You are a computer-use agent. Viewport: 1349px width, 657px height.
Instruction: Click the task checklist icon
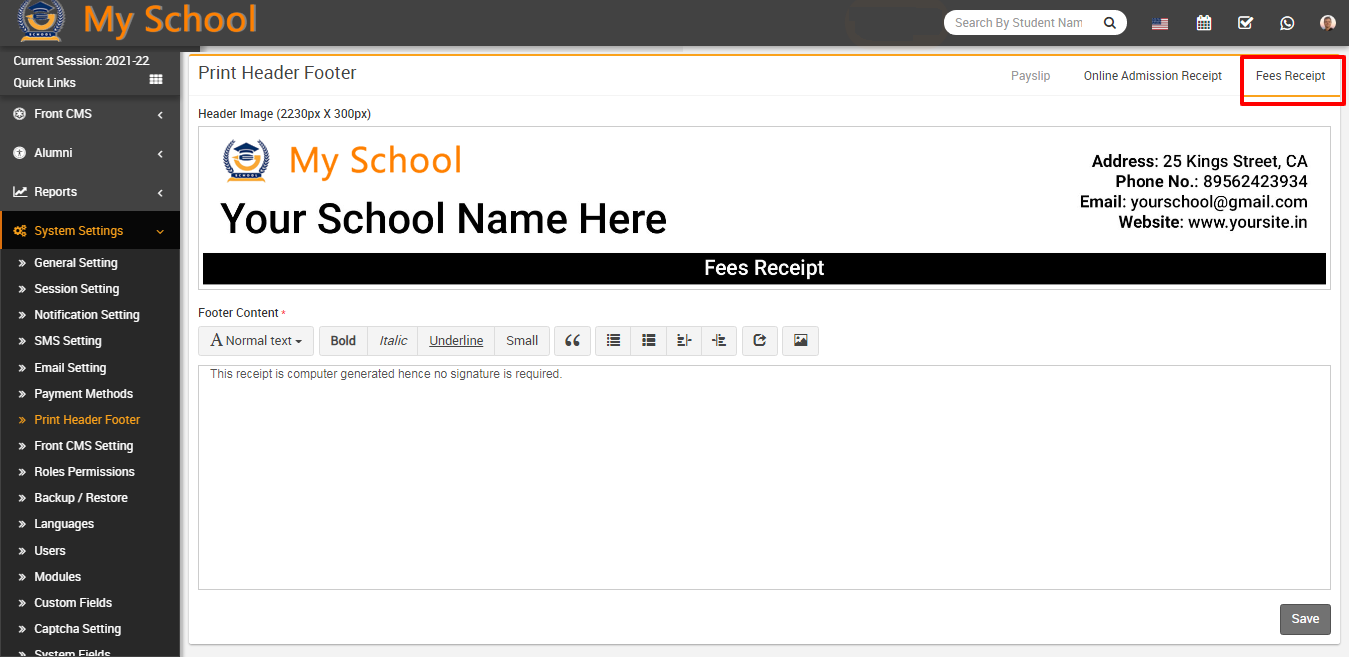(x=1245, y=23)
